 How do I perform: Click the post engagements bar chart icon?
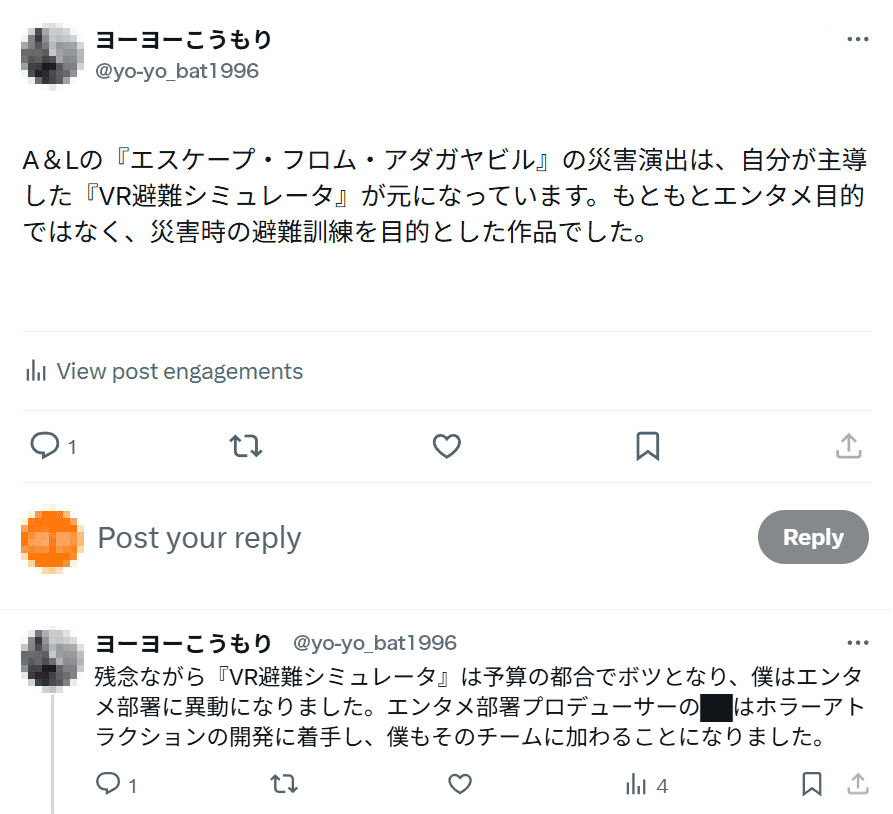pyautogui.click(x=37, y=372)
